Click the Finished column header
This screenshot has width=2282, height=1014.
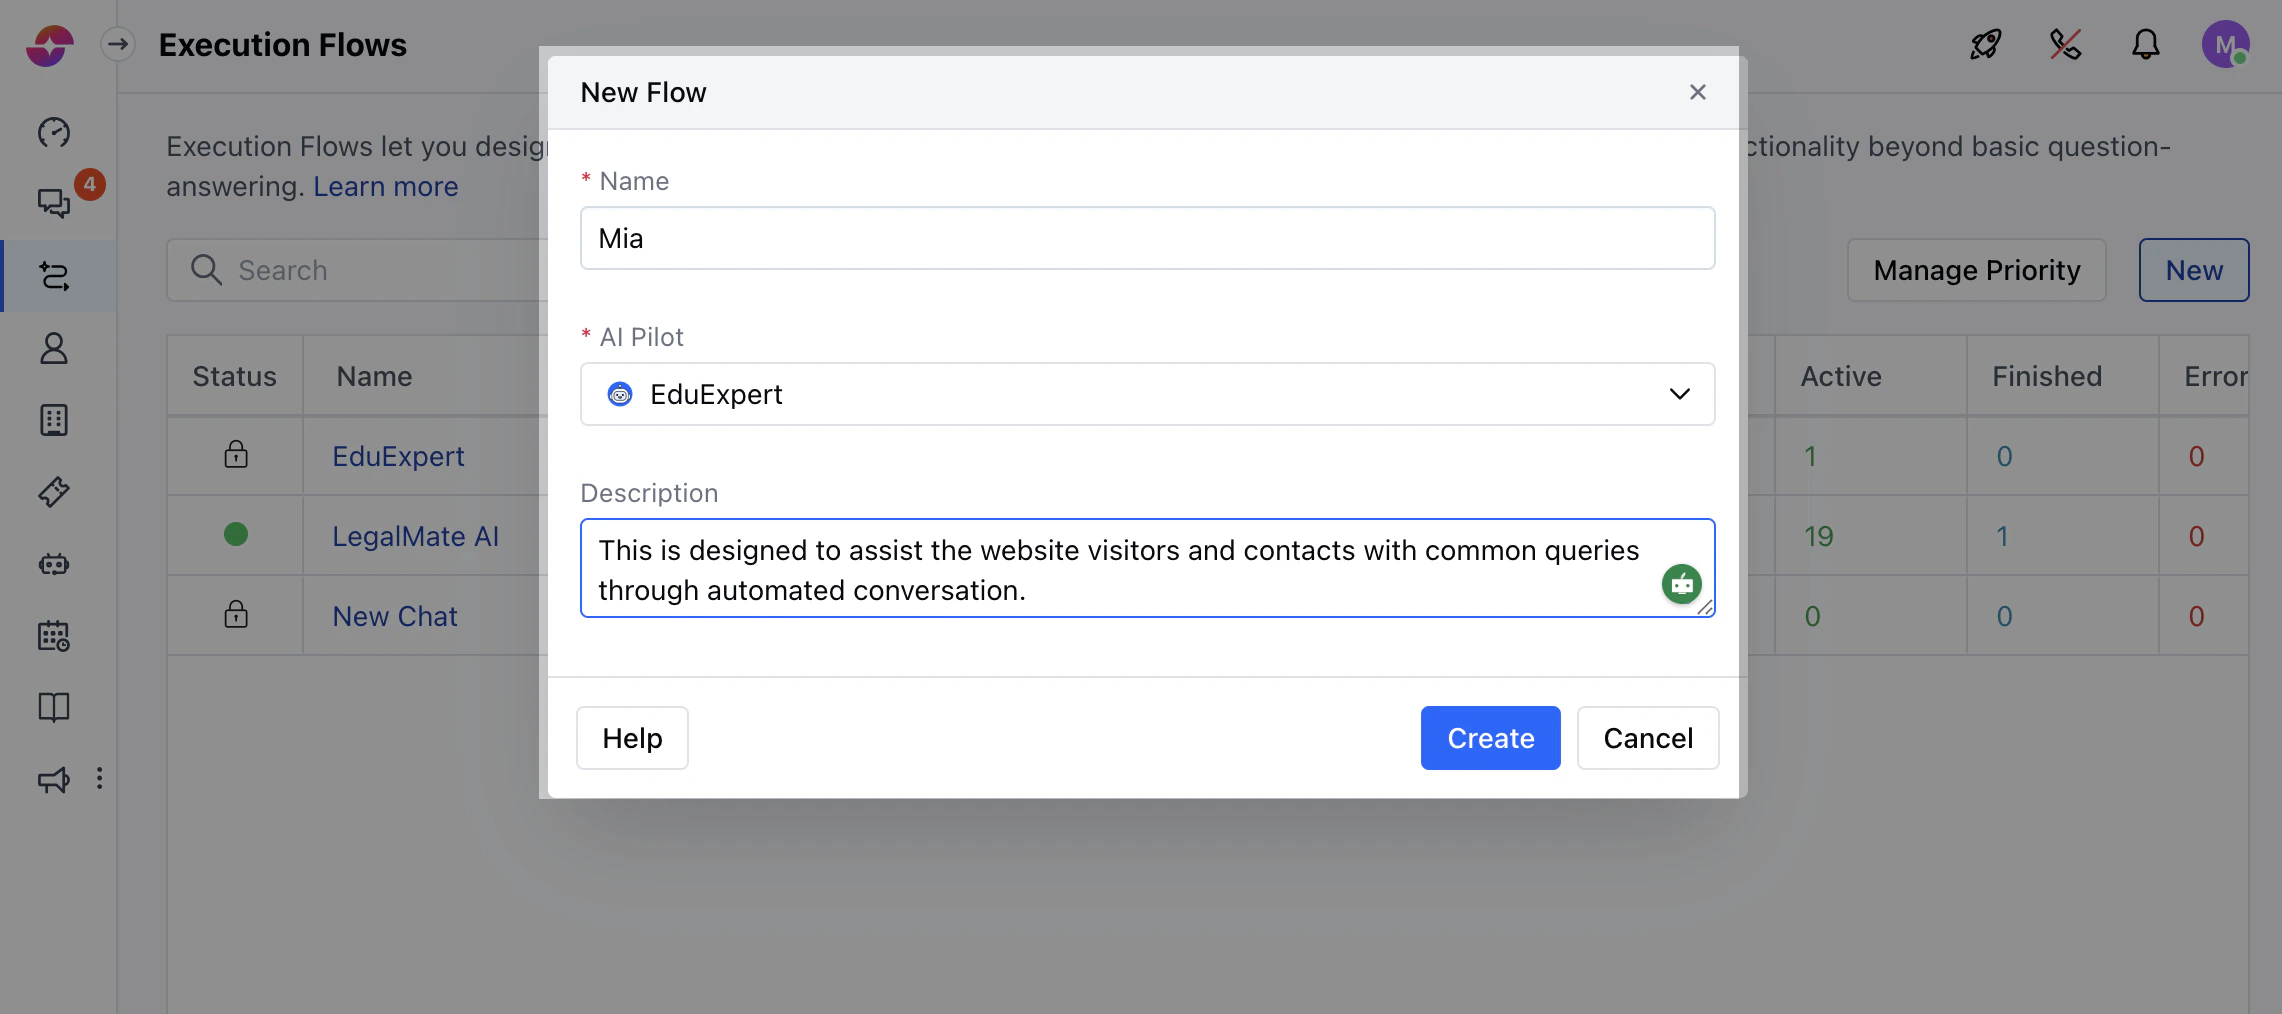coord(2047,376)
